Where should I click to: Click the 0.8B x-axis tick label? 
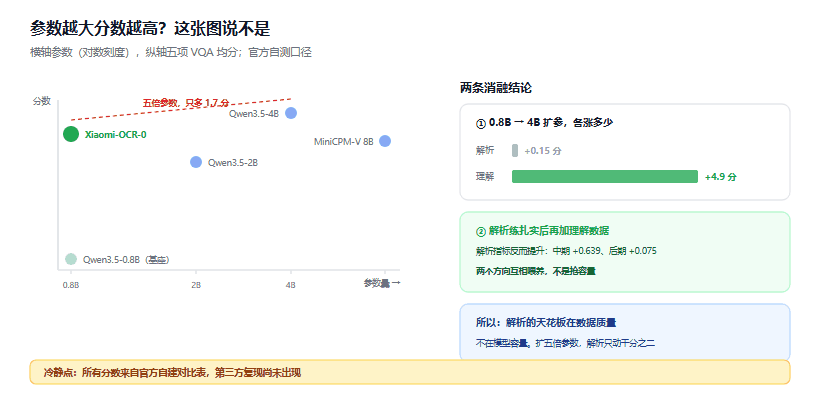(71, 285)
